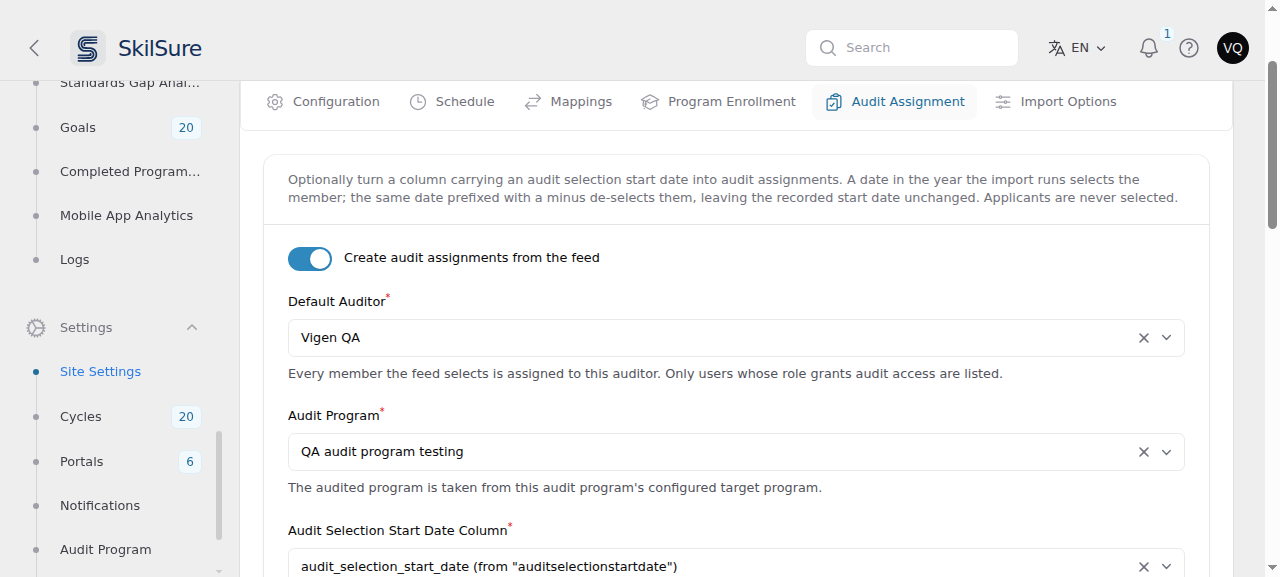The image size is (1280, 577).
Task: Click the Schedule clock icon
Action: (x=418, y=102)
